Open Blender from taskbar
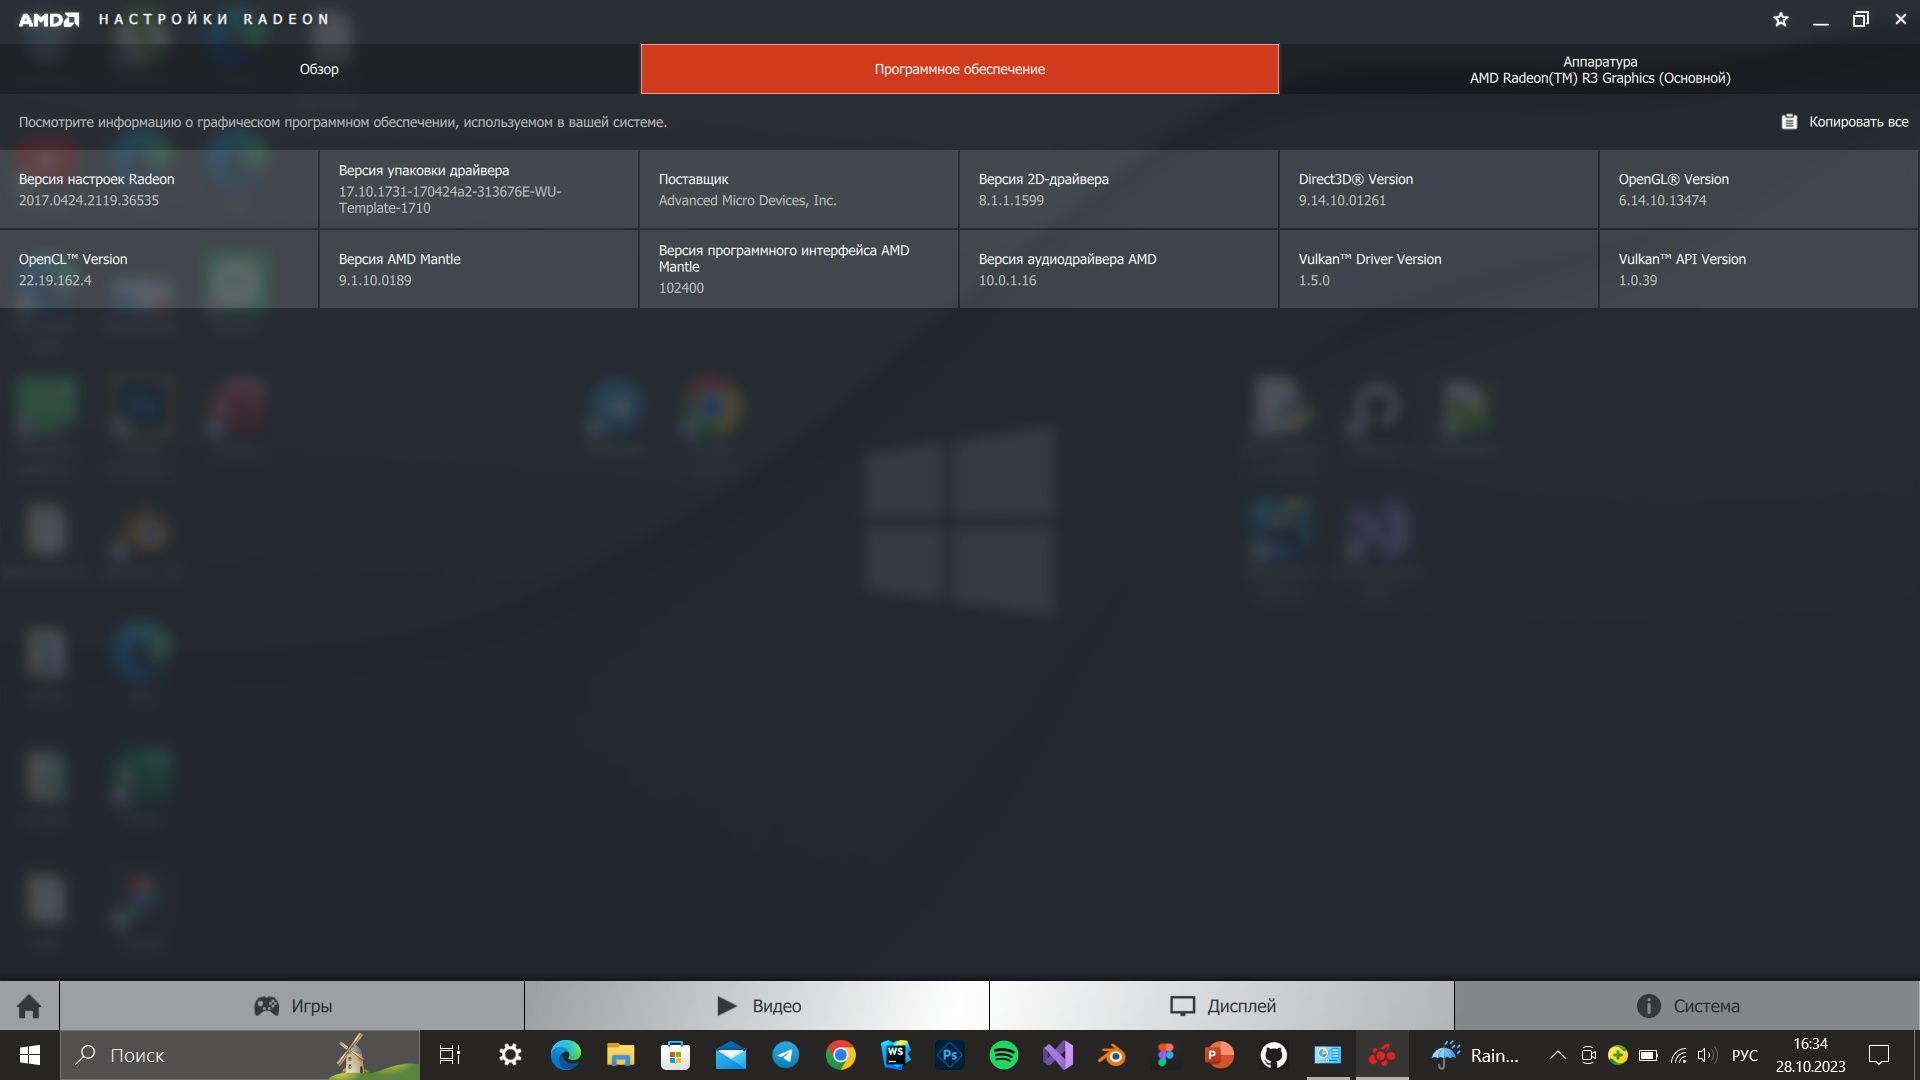 click(1112, 1055)
